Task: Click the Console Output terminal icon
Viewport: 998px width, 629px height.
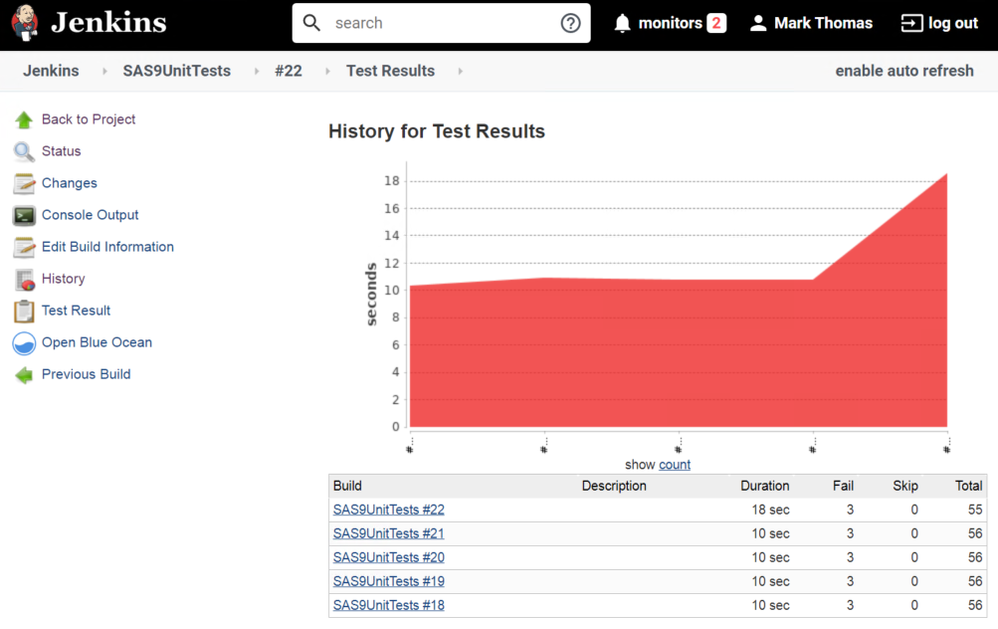Action: point(24,215)
